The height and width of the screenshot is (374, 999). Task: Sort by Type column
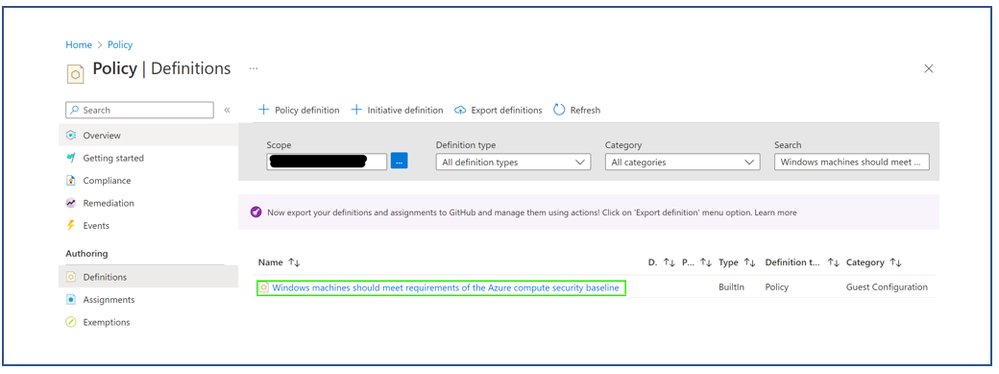tap(737, 263)
